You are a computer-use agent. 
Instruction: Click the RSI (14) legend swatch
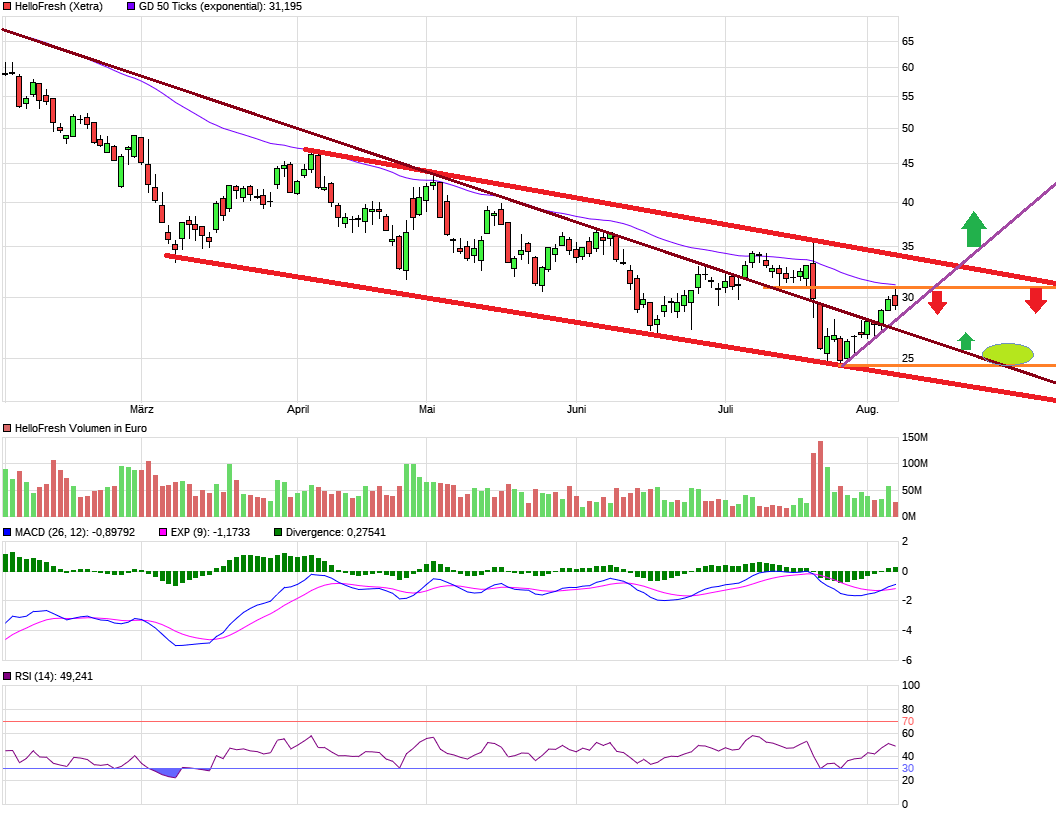7,677
